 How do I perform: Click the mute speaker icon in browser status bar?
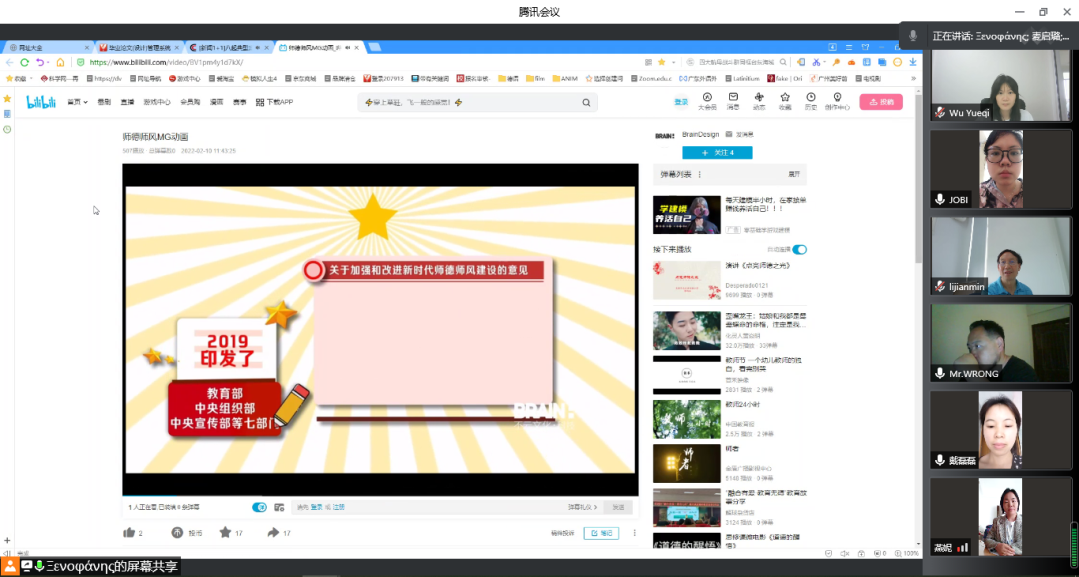coord(844,553)
